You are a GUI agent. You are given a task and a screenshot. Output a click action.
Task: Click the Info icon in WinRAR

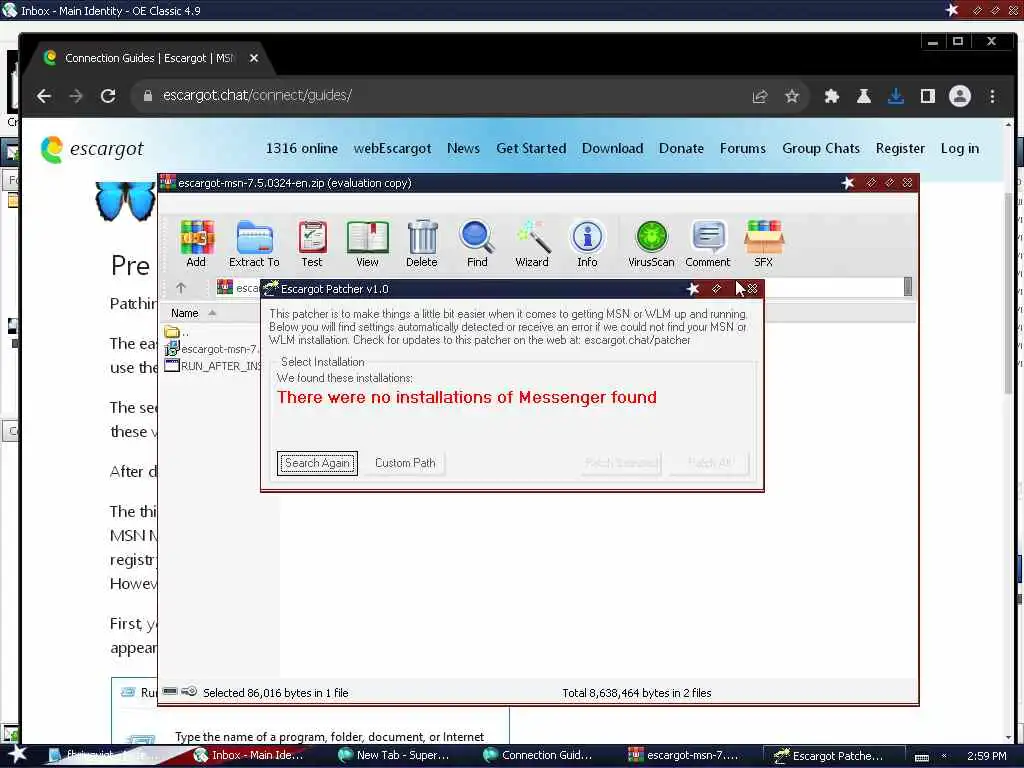pos(587,244)
